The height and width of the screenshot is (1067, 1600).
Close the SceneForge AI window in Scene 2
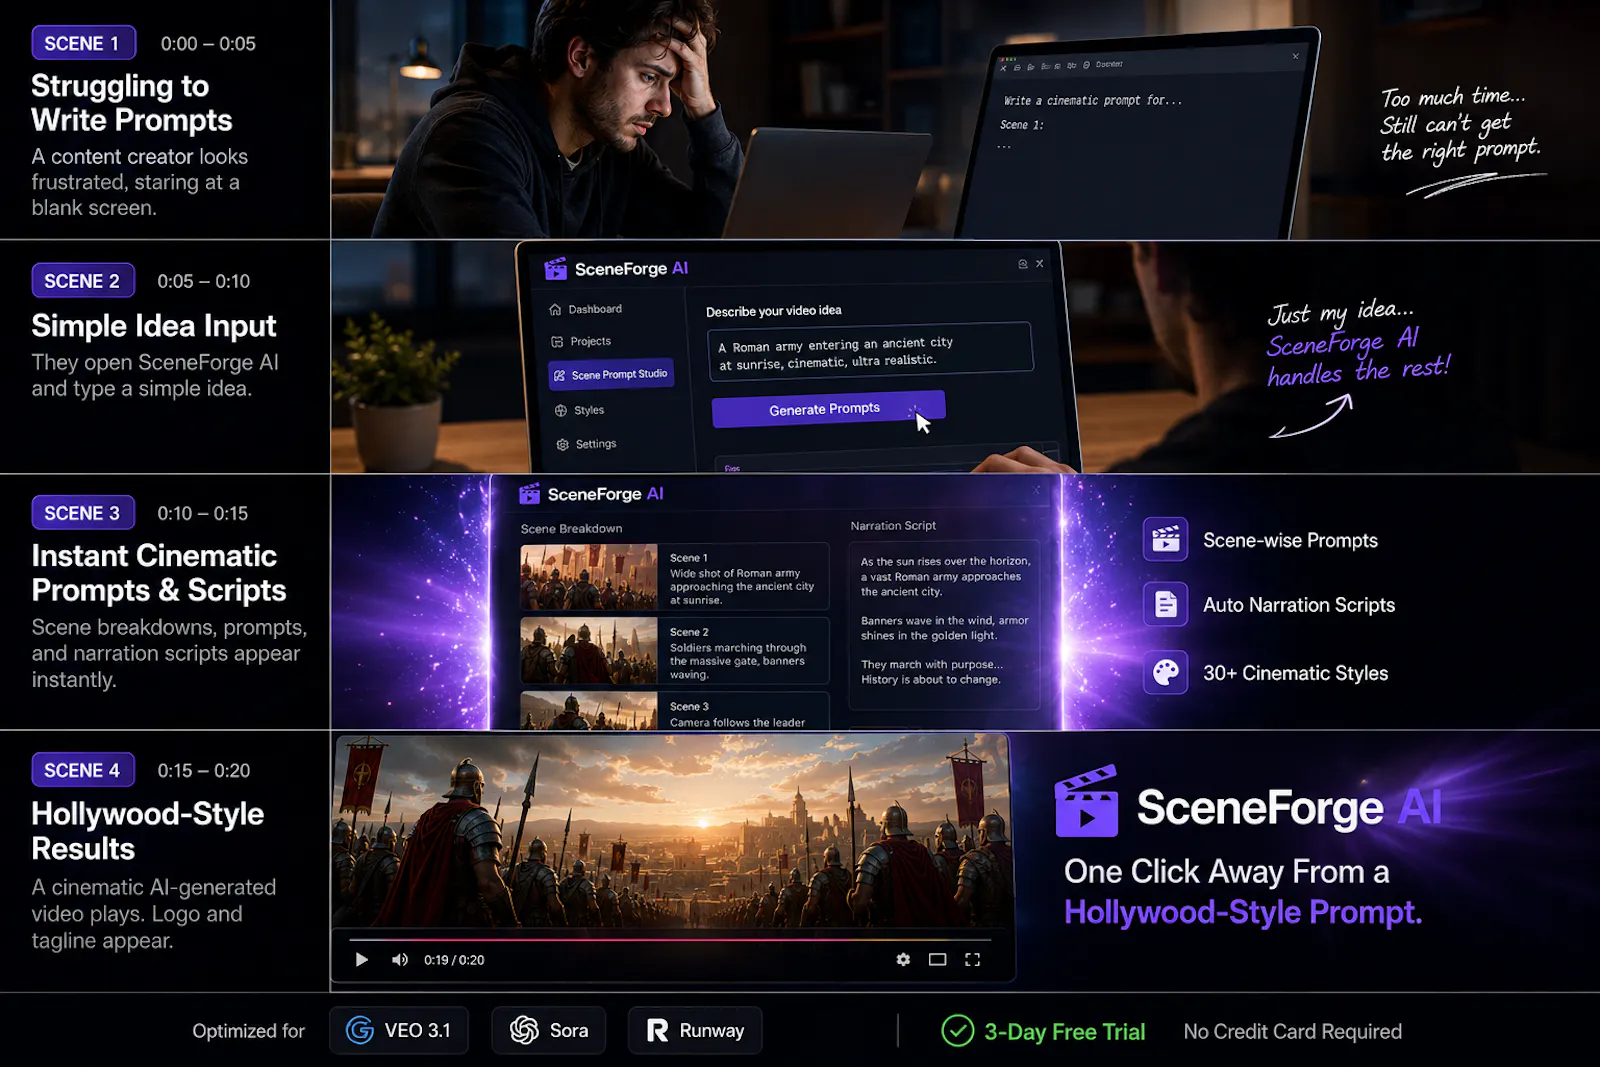click(1040, 264)
